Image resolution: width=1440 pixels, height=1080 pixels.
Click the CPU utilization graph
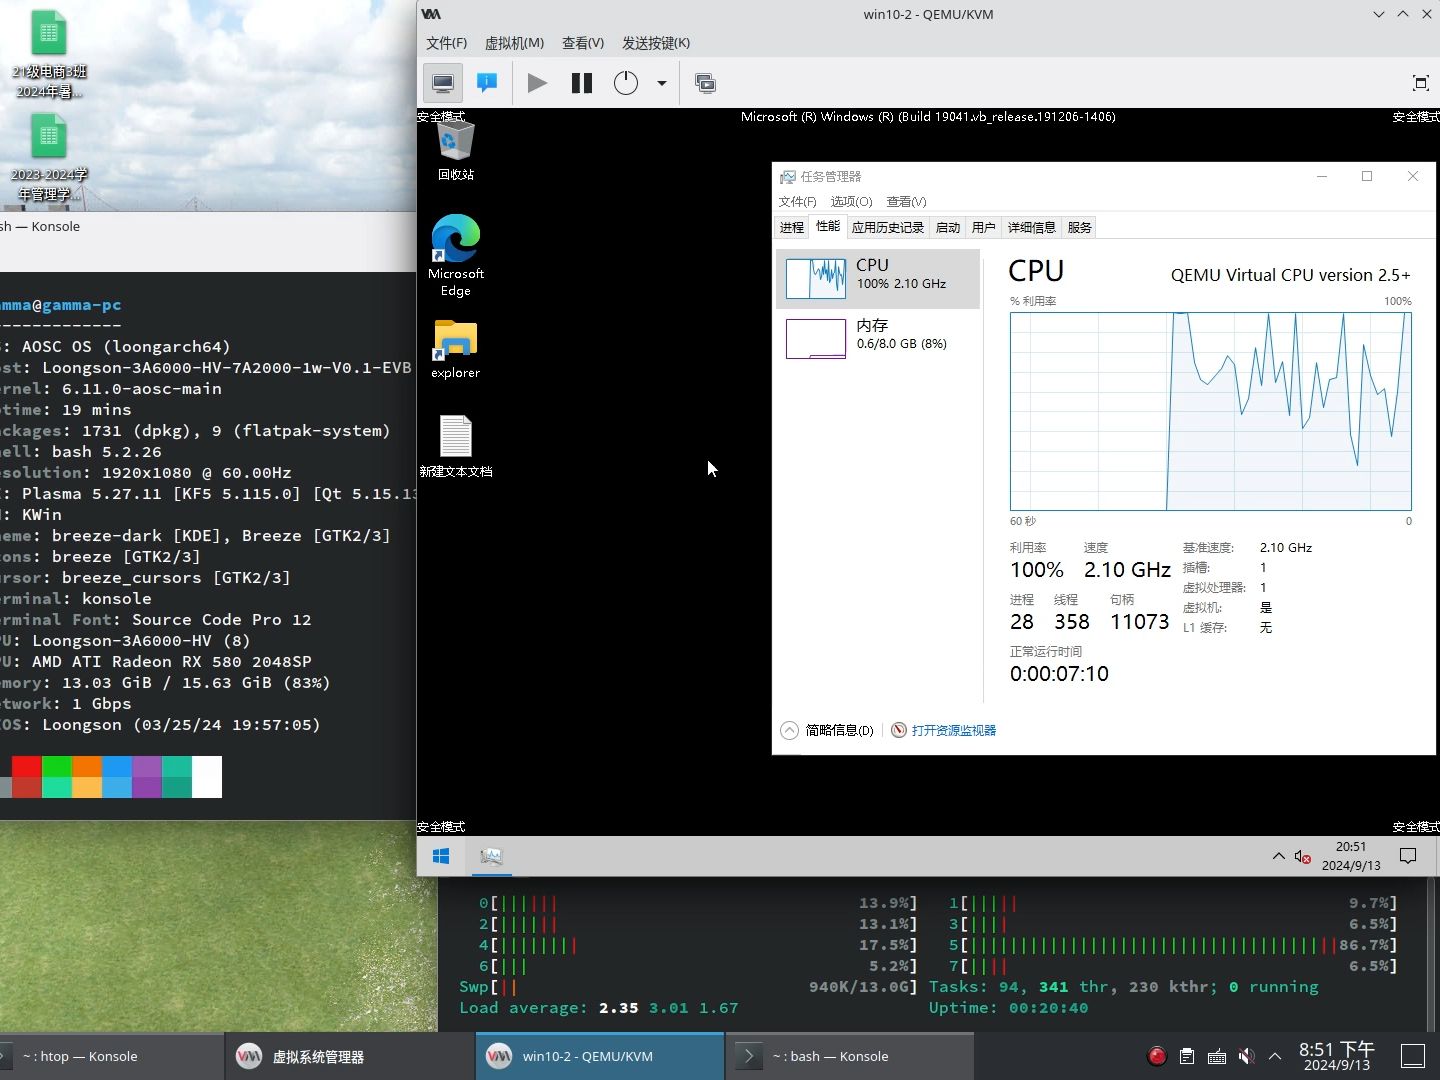(1211, 411)
